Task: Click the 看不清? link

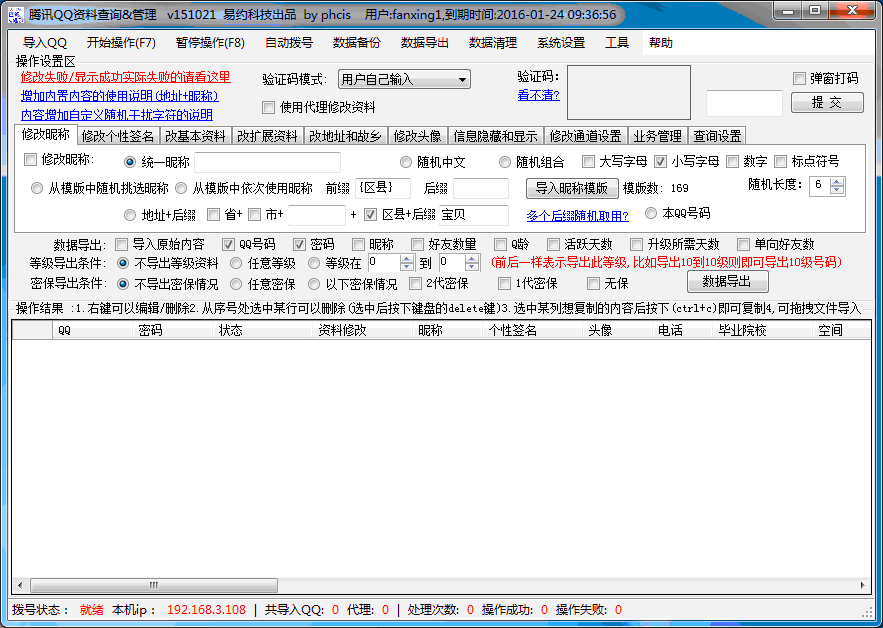Action: tap(538, 95)
